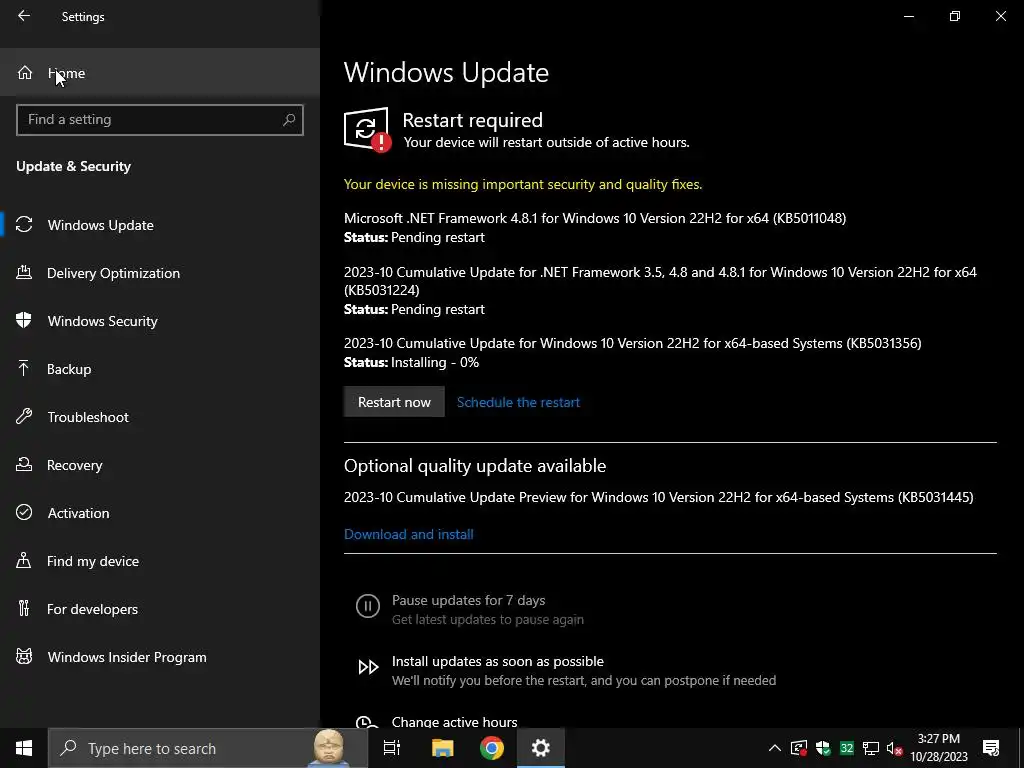The width and height of the screenshot is (1024, 768).
Task: Open the notification center icon
Action: (991, 748)
